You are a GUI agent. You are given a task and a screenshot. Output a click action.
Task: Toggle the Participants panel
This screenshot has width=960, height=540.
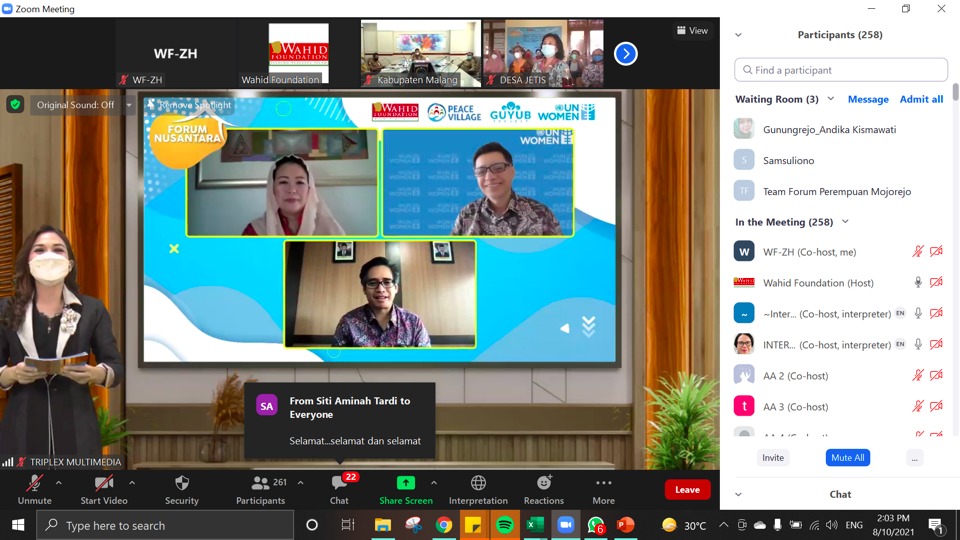coord(260,484)
